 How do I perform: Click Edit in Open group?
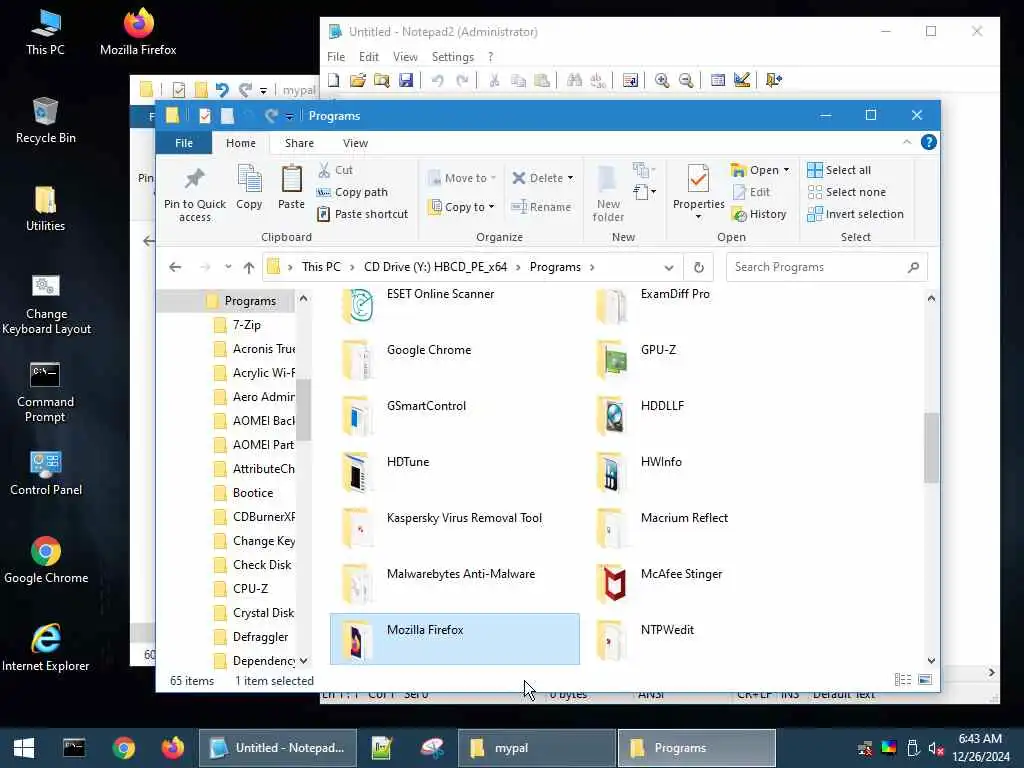(751, 192)
